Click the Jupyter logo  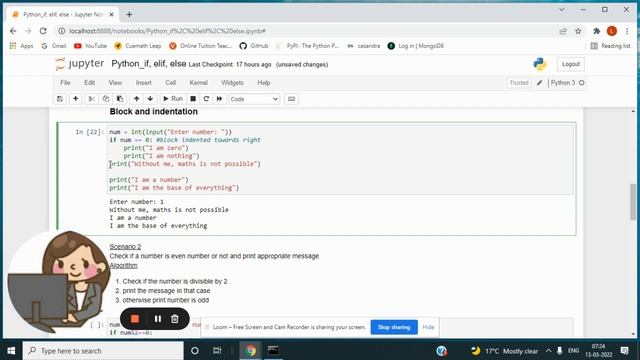(x=80, y=64)
